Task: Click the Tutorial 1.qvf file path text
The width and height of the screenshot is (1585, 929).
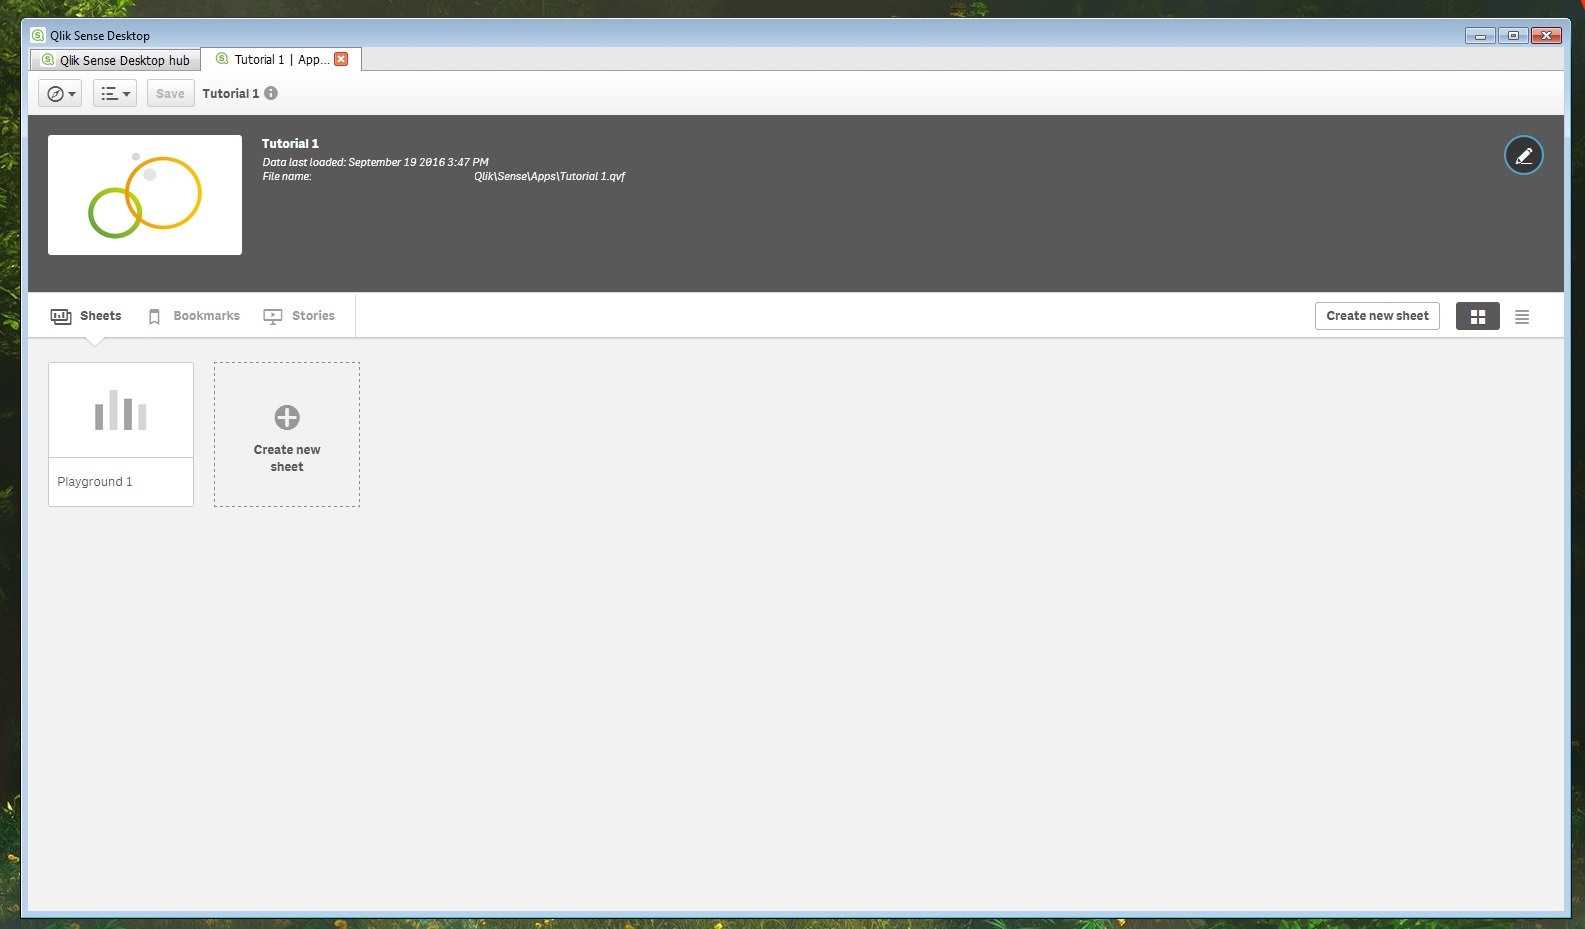Action: click(549, 176)
